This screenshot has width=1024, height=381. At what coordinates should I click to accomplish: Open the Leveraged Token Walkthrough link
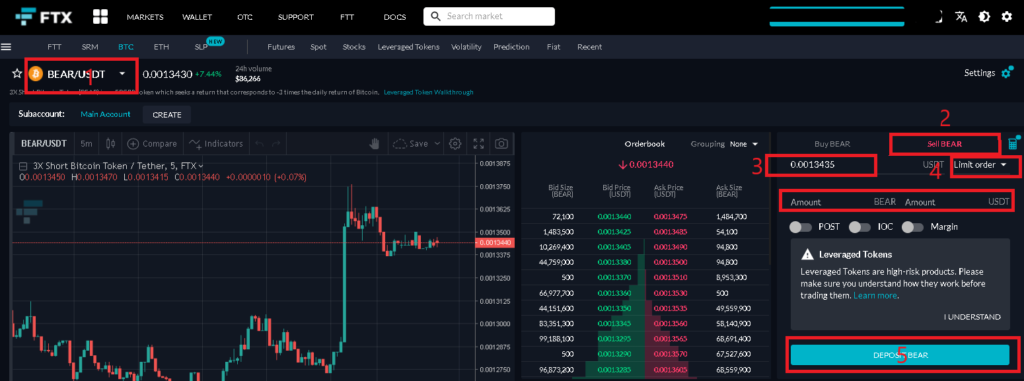click(x=428, y=92)
